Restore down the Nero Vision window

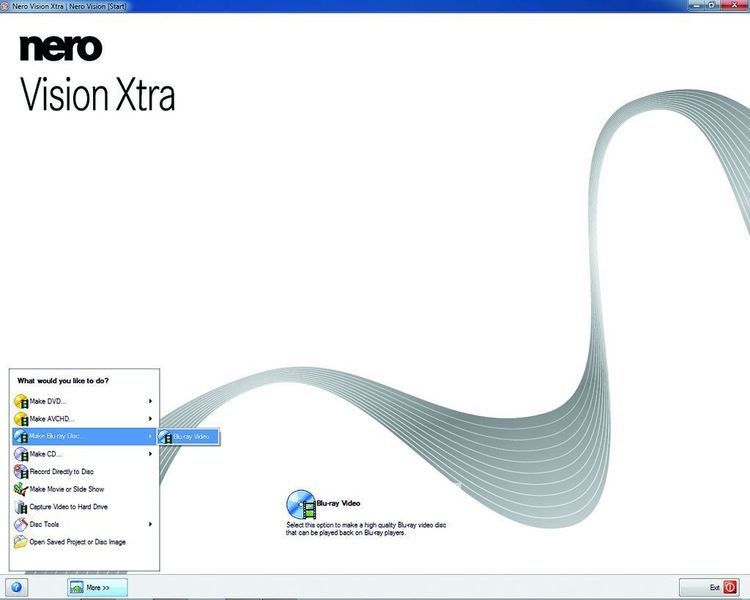712,5
